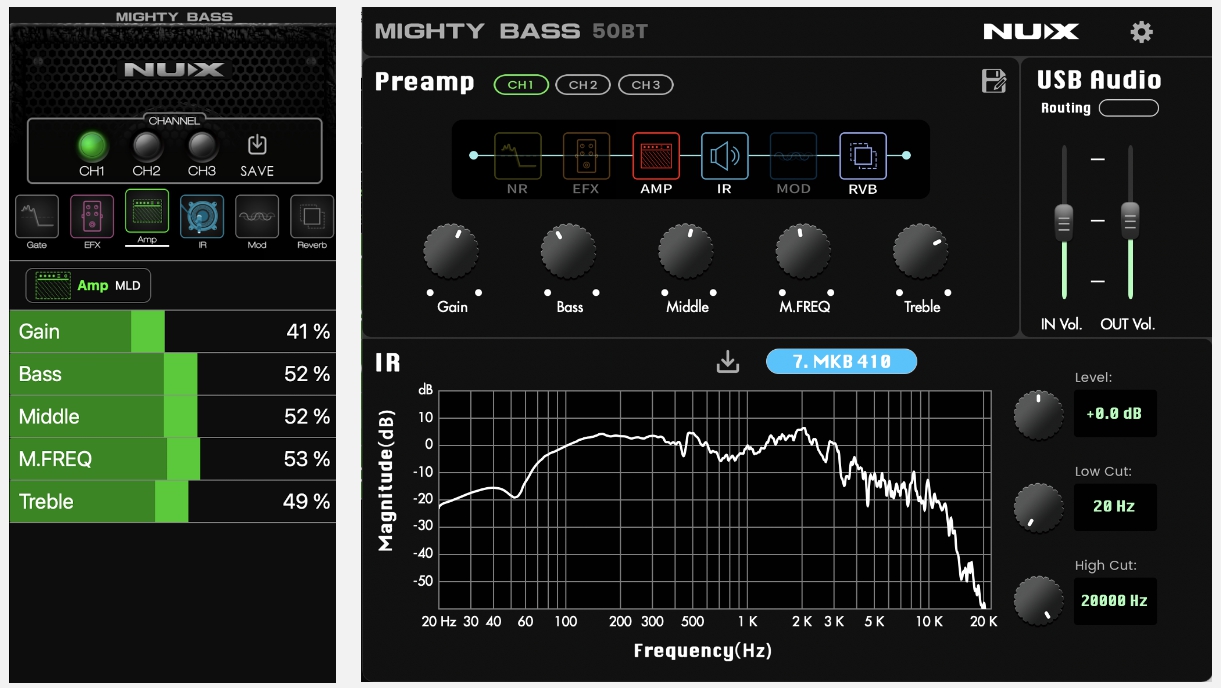1221x688 pixels.
Task: Click the "USB Audio" panel title
Action: click(x=1099, y=80)
